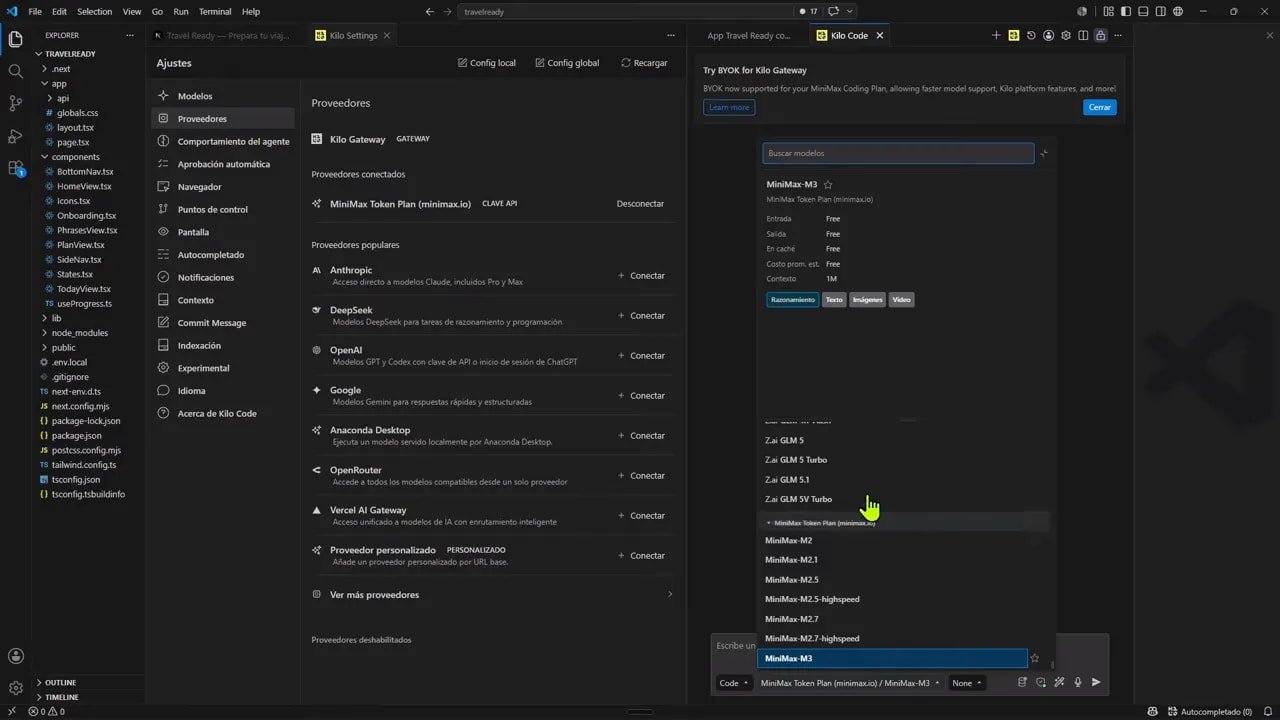Screen dimensions: 1280x720
Task: Collapse the components folder
Action: [75, 157]
